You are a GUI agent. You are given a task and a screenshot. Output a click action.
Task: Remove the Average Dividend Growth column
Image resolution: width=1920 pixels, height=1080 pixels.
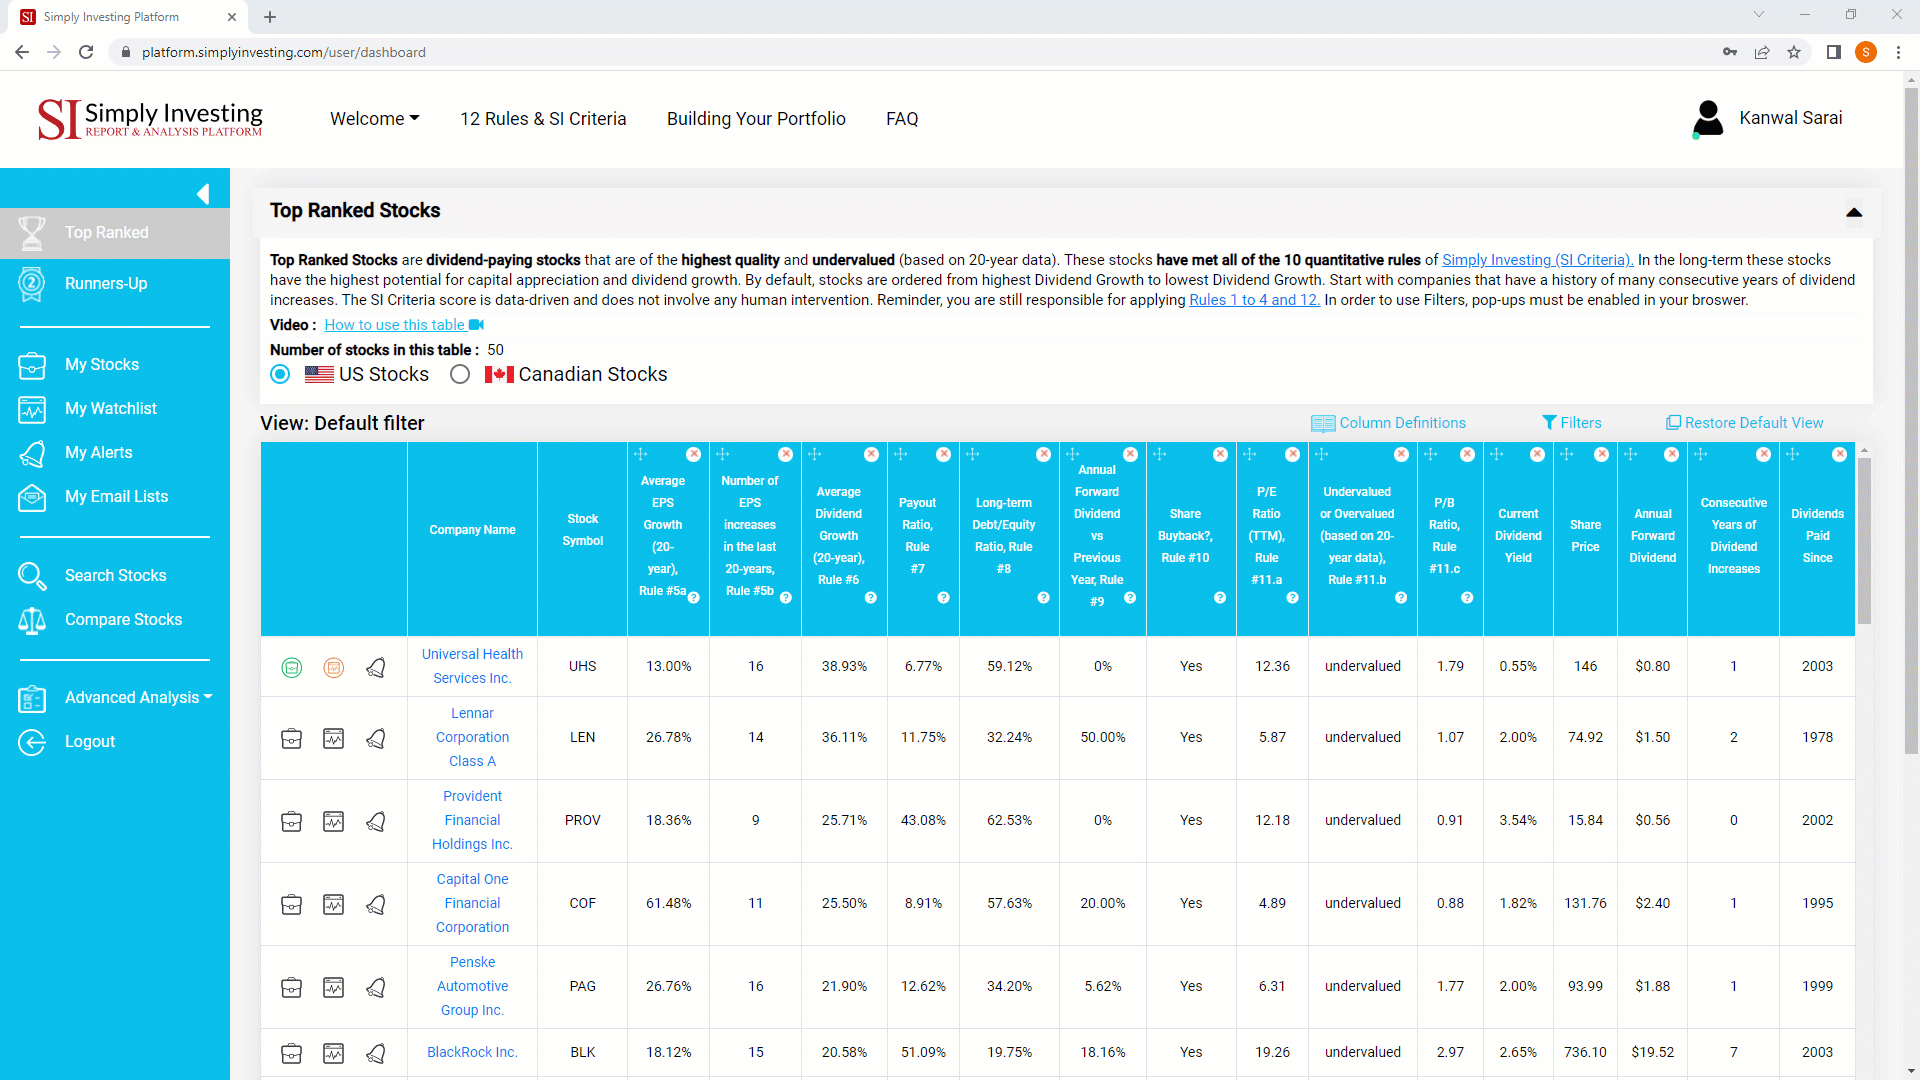click(871, 454)
